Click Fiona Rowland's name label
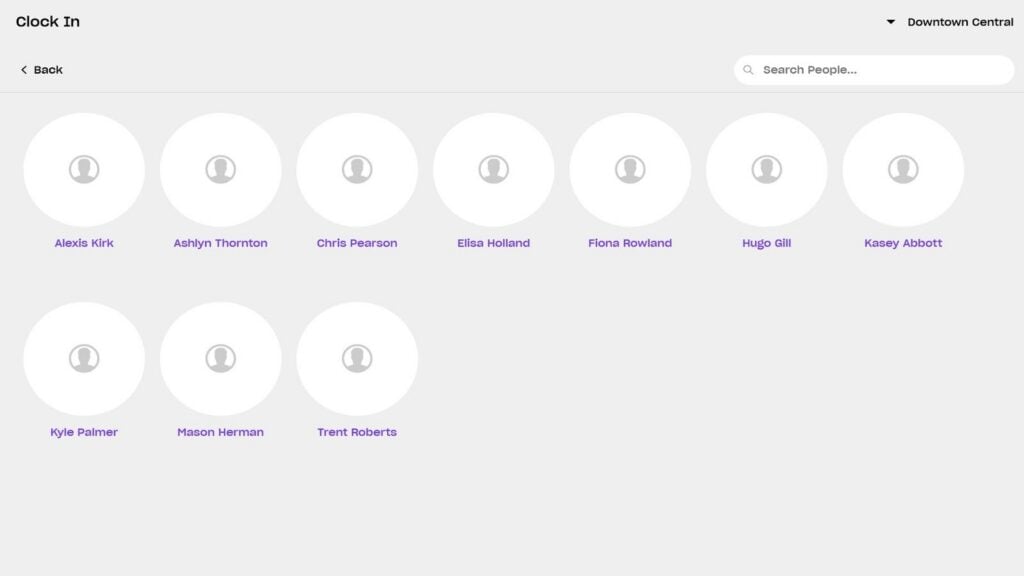 pos(630,242)
